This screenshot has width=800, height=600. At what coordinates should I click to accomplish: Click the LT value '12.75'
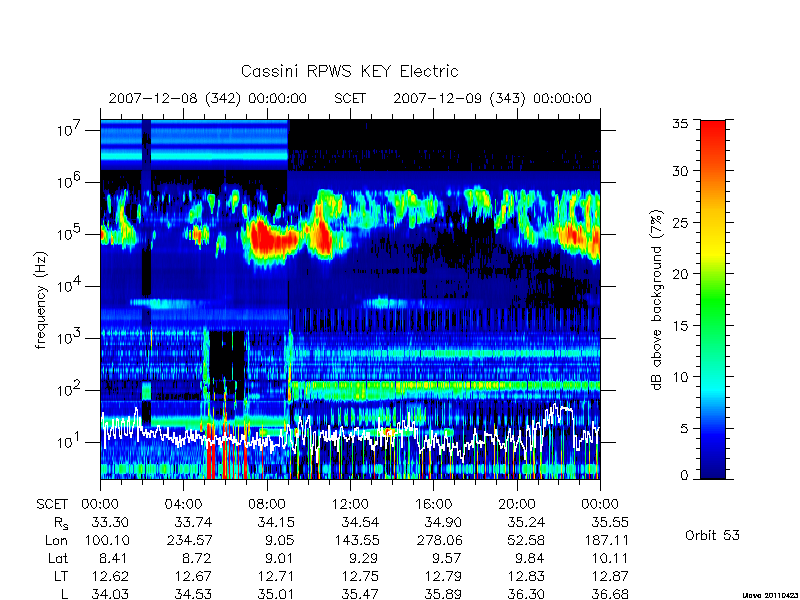point(360,577)
